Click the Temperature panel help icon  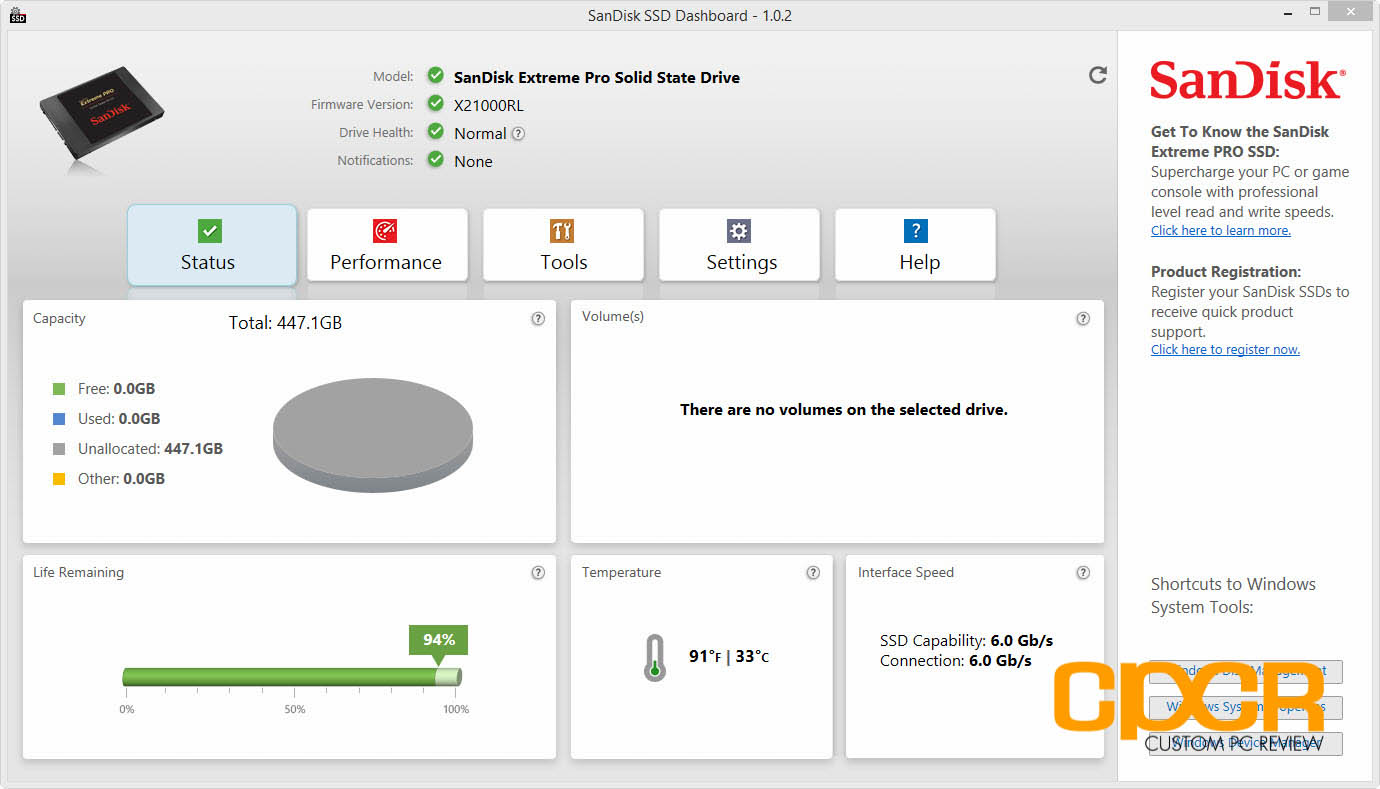[813, 573]
